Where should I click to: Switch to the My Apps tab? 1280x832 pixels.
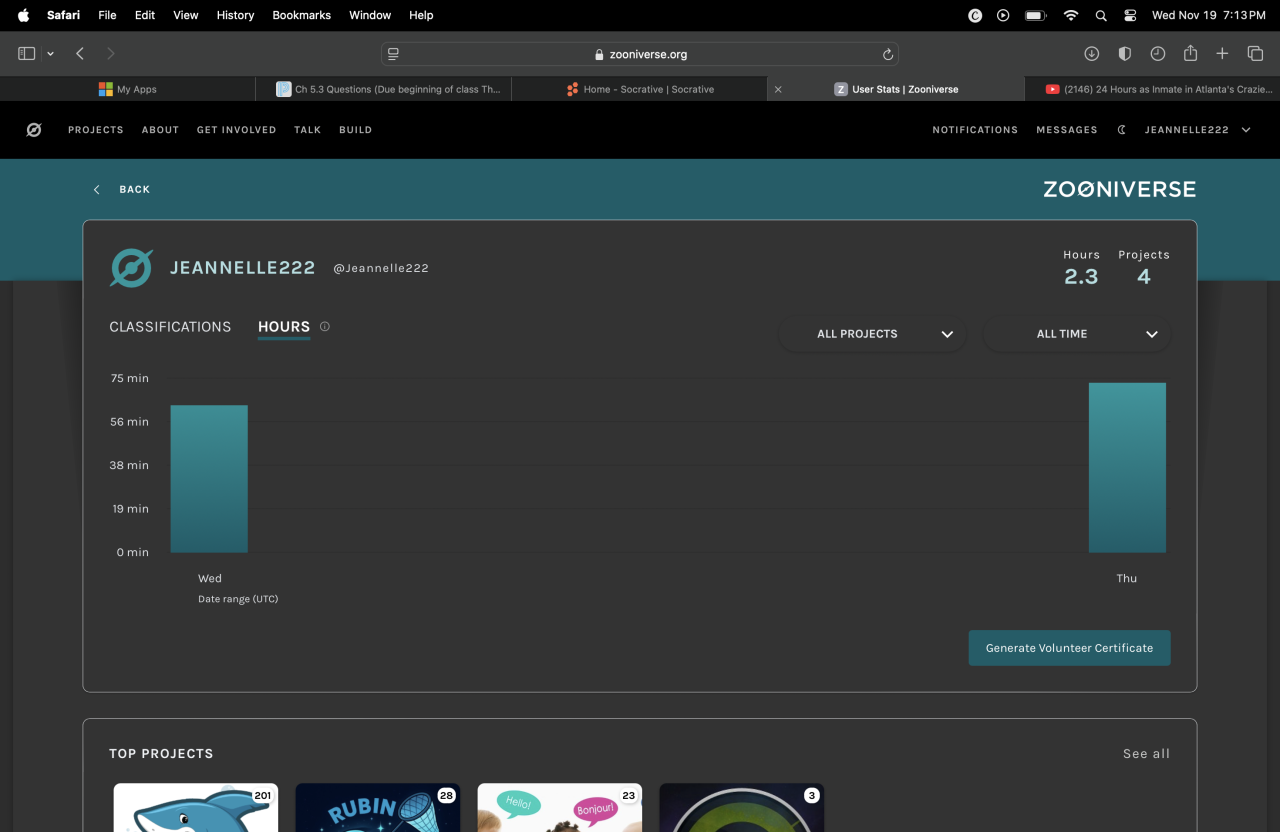click(128, 89)
